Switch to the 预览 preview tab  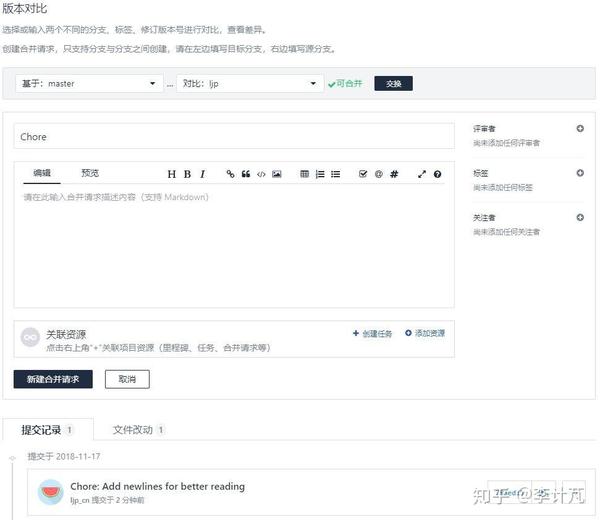point(90,173)
